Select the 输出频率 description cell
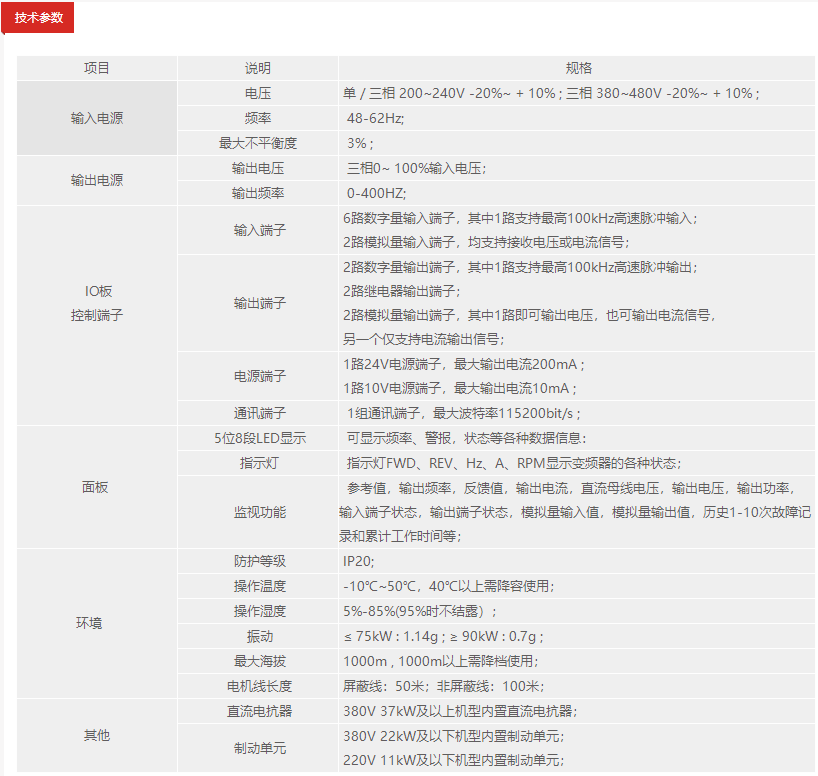This screenshot has width=818, height=776. click(x=258, y=193)
